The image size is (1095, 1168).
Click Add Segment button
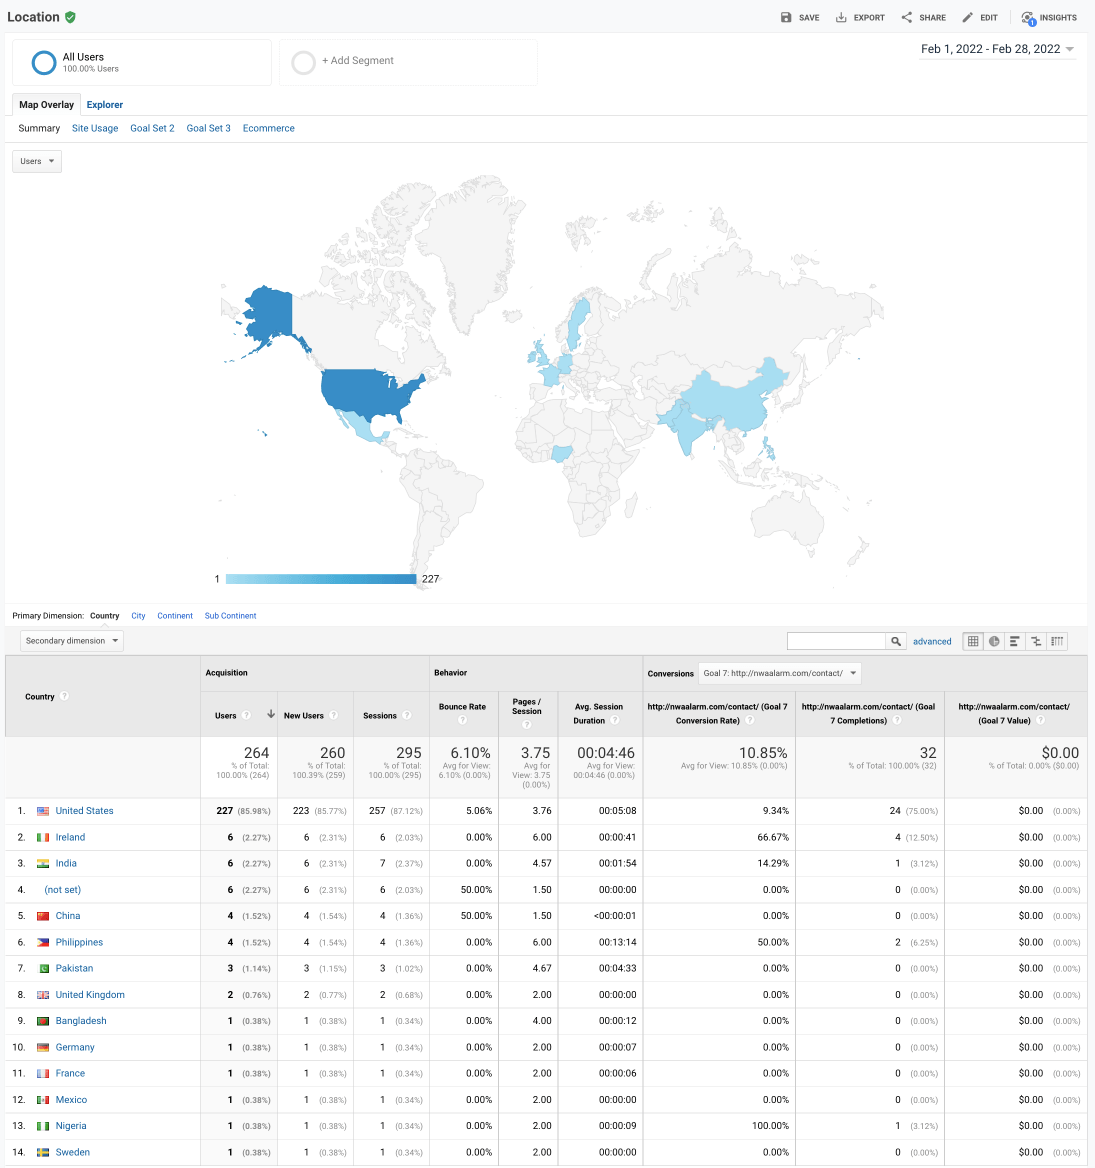coord(408,63)
